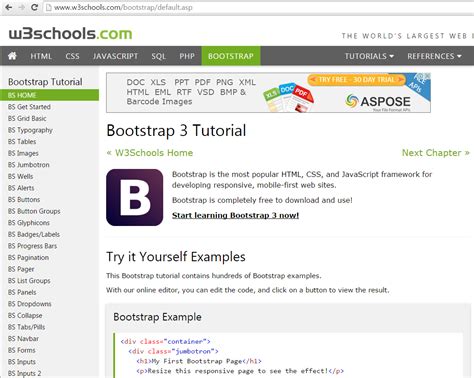Click the My First Bootstrap Page code line
This screenshot has height=378, width=474.
click(x=199, y=361)
